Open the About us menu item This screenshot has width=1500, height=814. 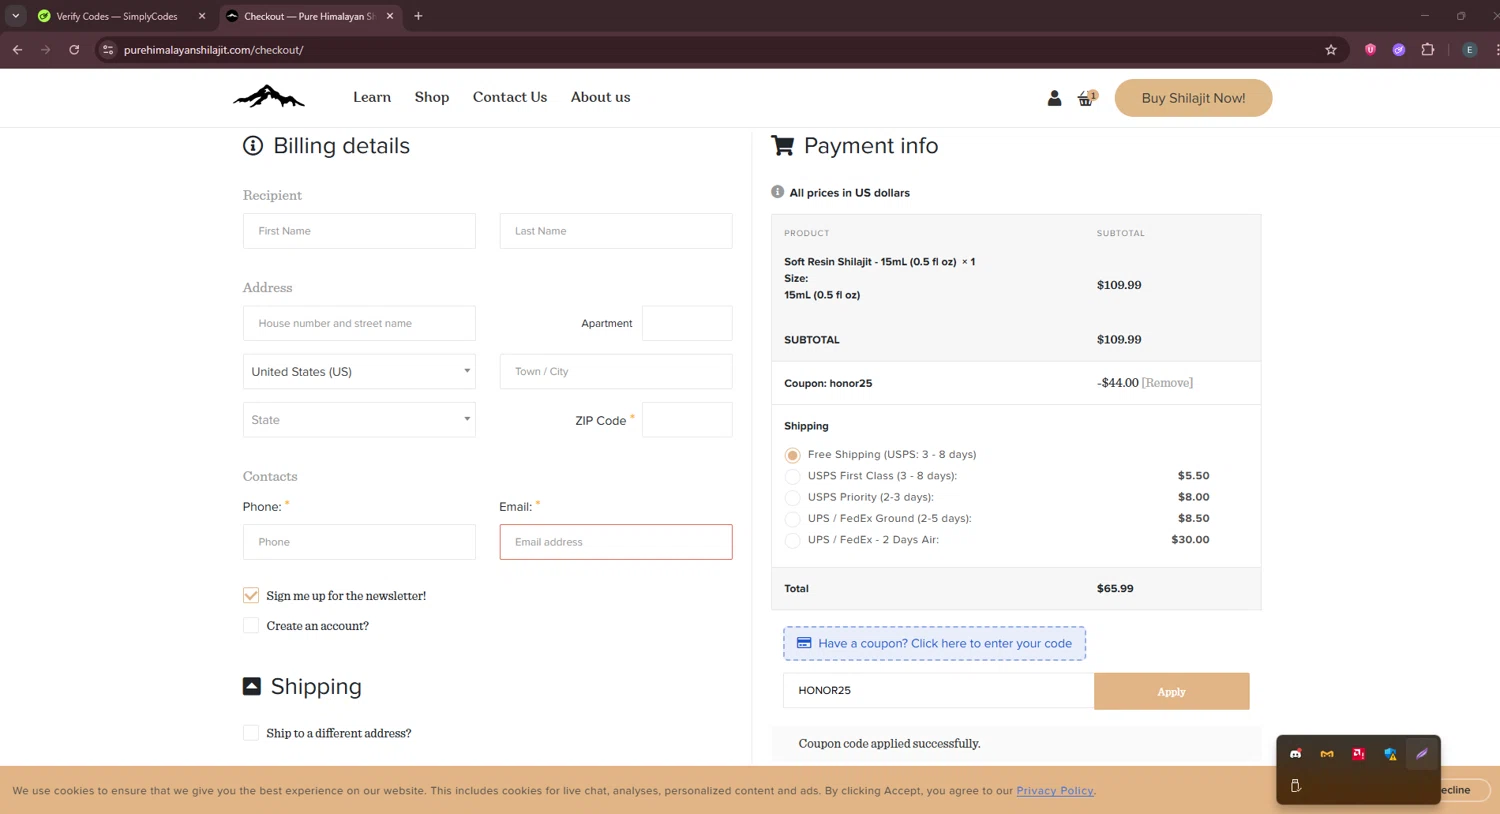(600, 97)
